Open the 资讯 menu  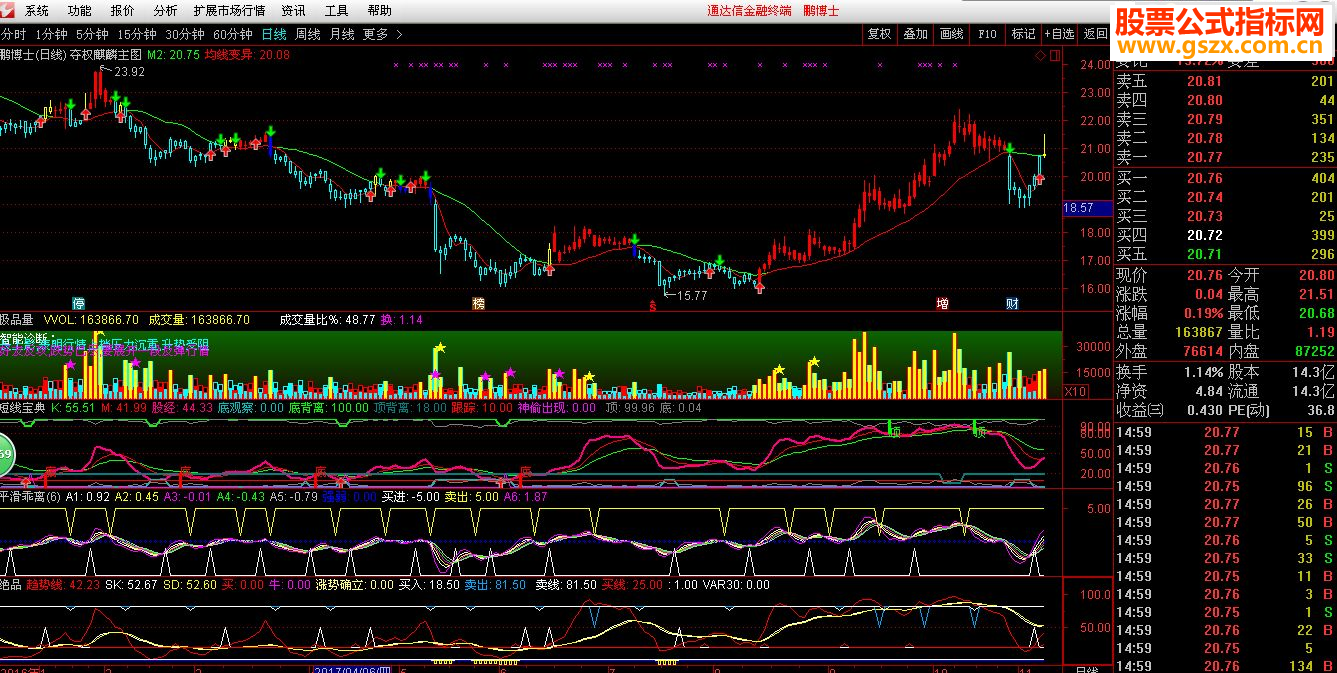click(293, 11)
